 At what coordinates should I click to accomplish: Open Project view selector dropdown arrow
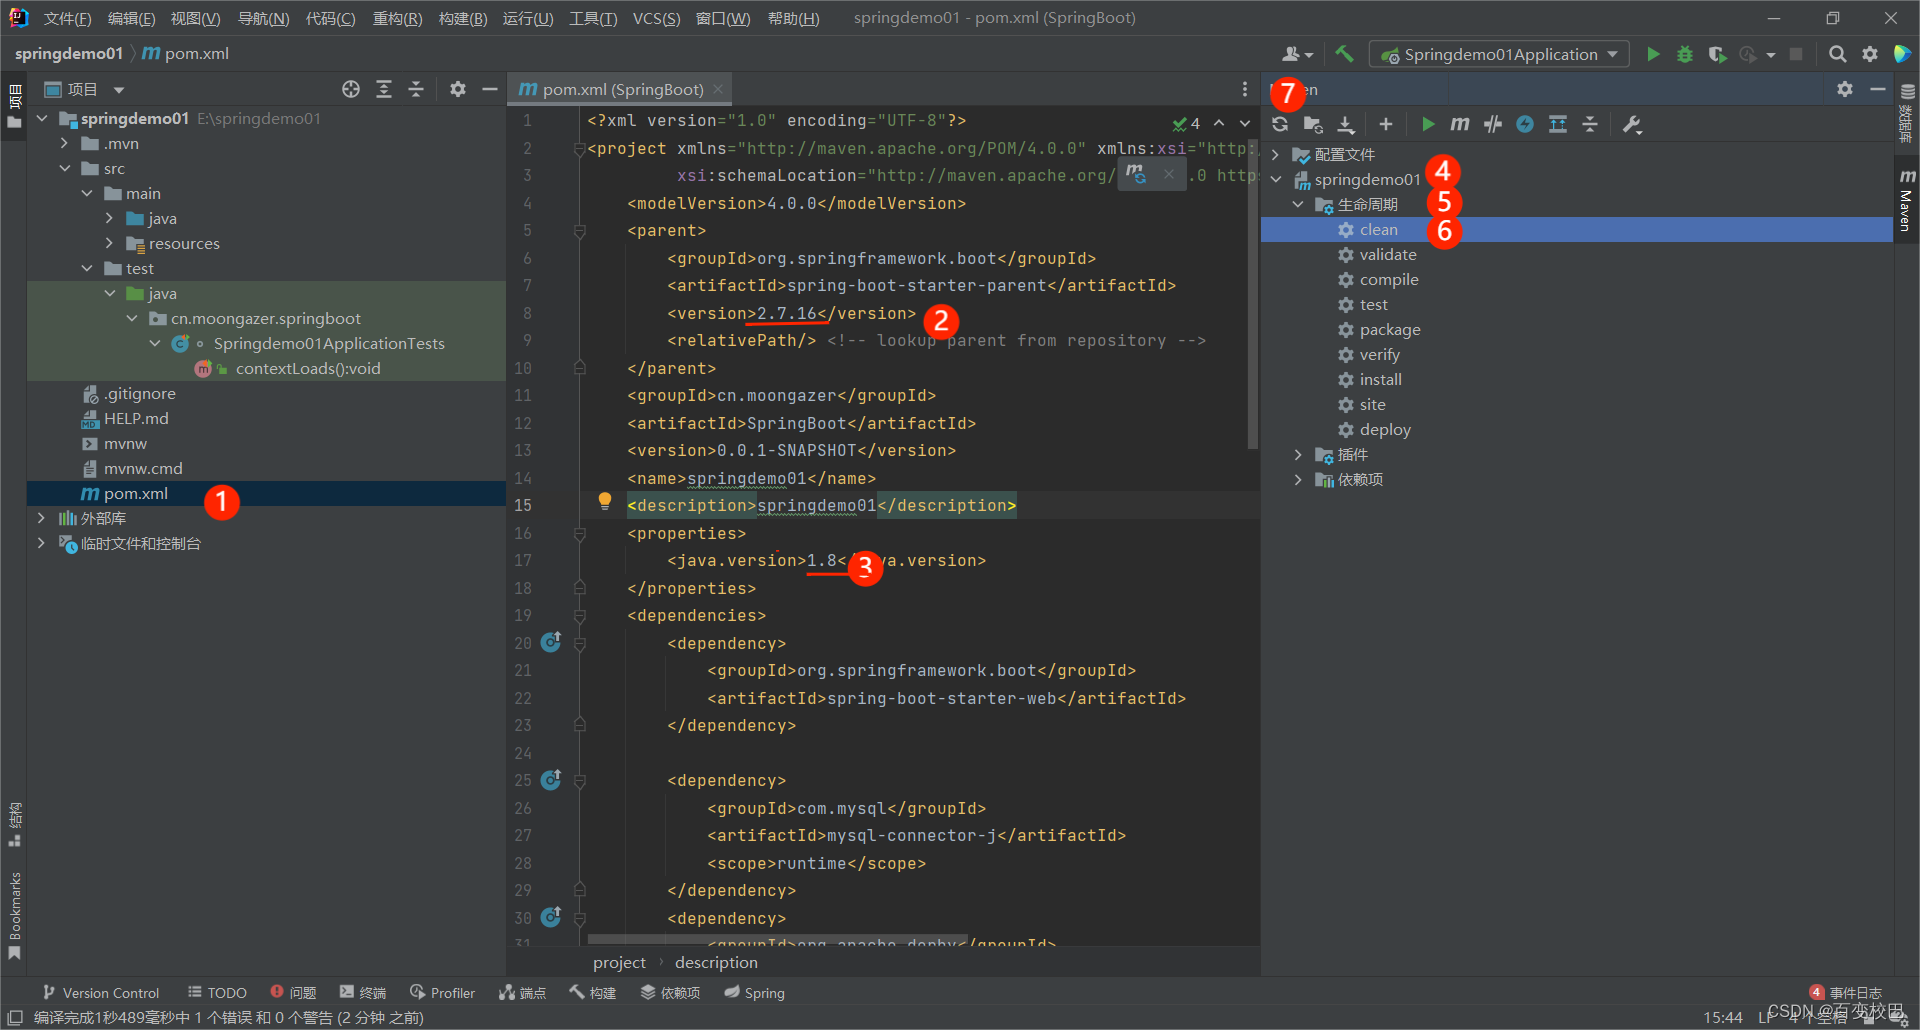click(x=119, y=90)
